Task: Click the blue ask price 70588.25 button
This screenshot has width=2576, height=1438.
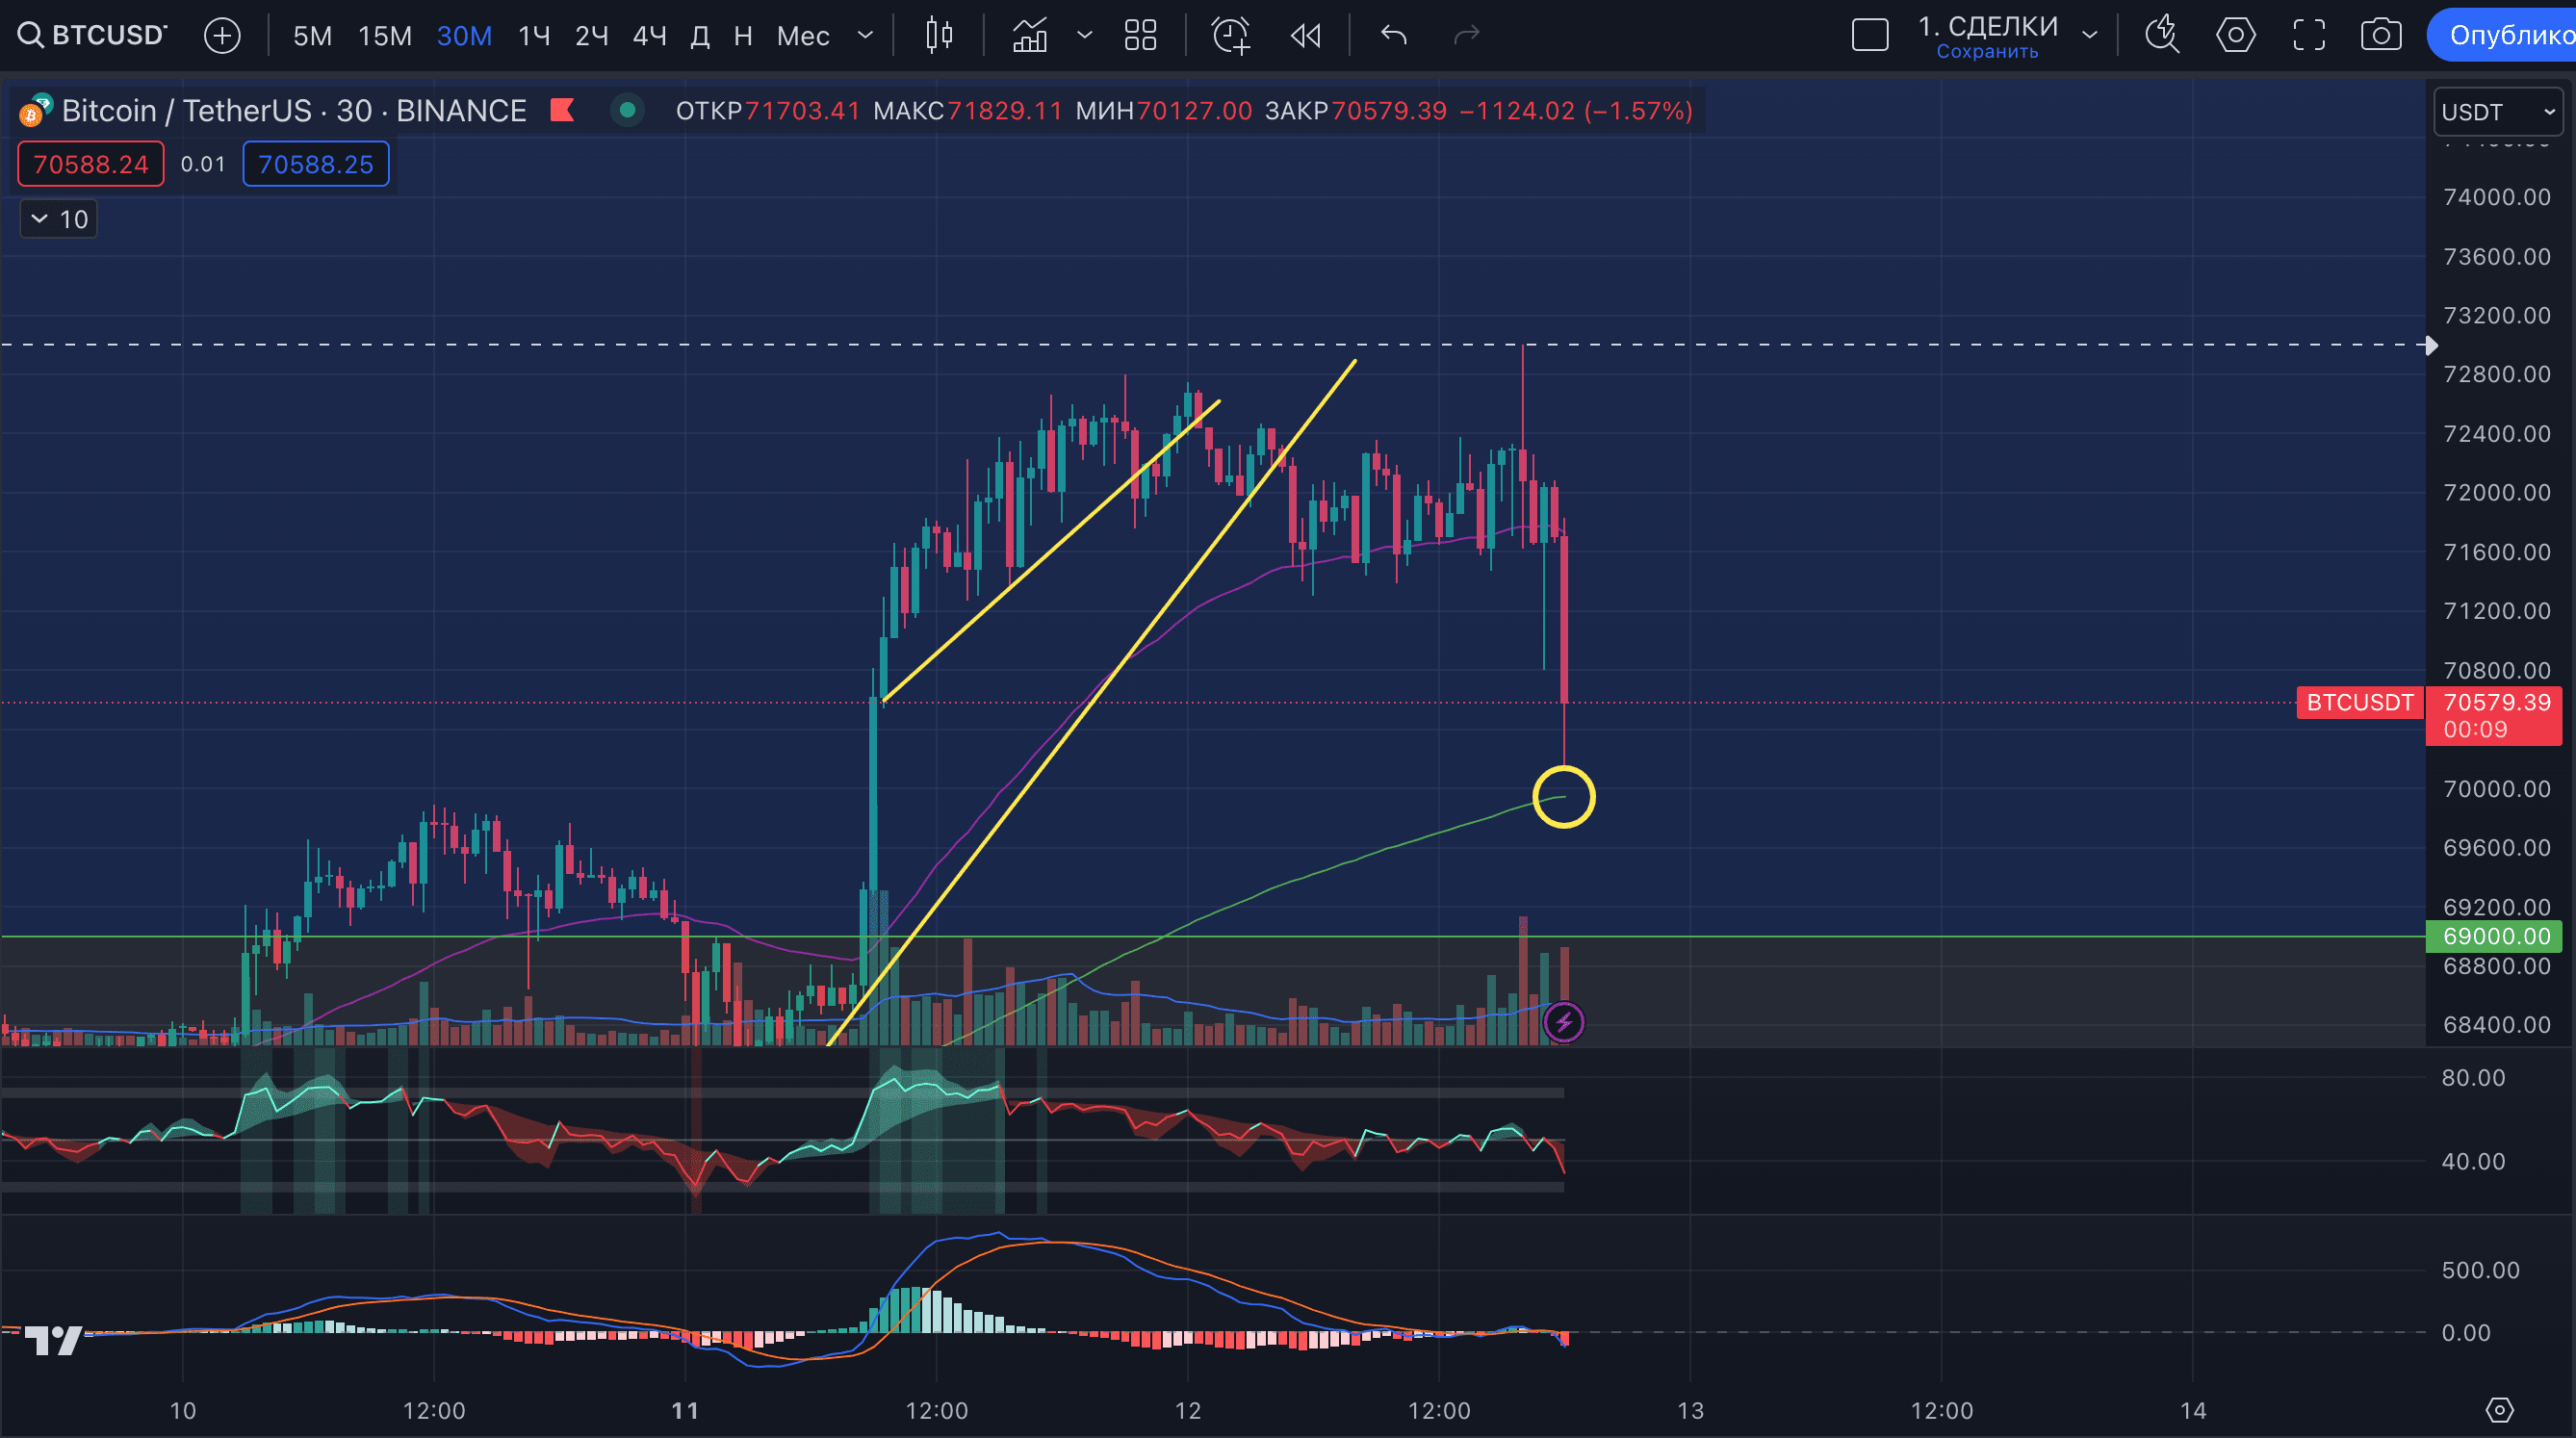Action: coord(315,163)
